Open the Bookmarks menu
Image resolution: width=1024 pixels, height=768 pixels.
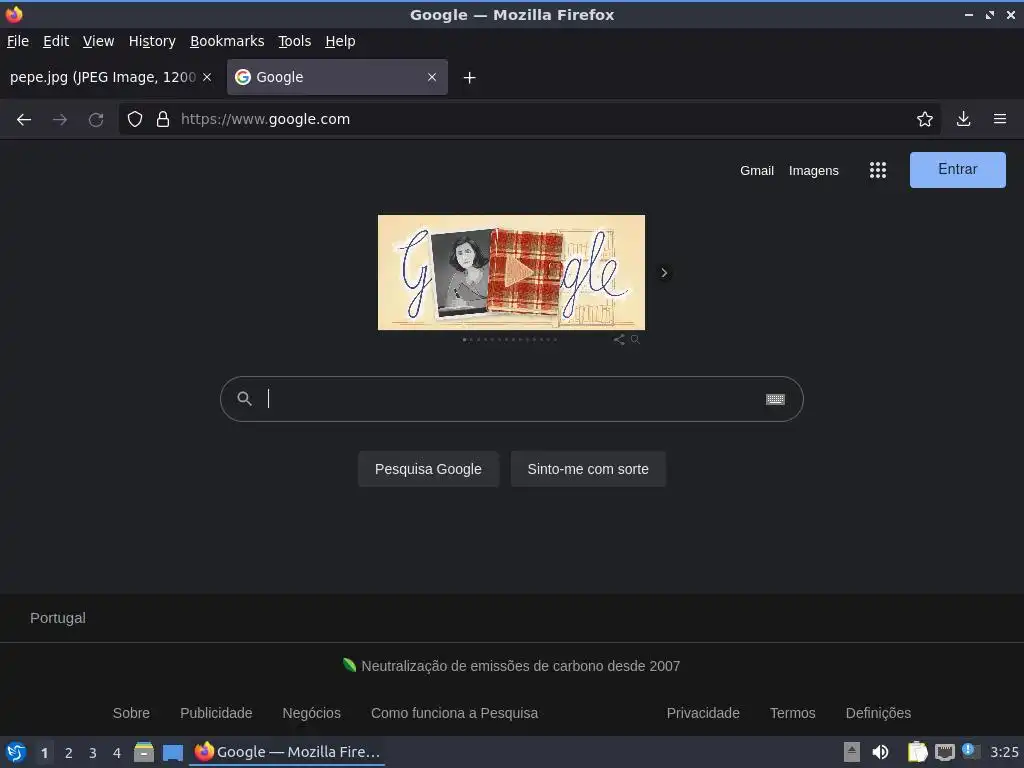coord(227,41)
